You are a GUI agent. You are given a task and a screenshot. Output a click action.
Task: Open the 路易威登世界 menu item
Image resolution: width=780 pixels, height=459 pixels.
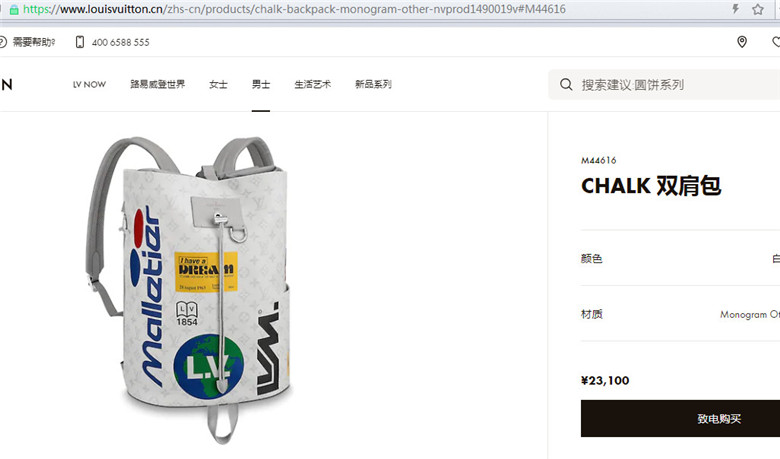pyautogui.click(x=158, y=84)
